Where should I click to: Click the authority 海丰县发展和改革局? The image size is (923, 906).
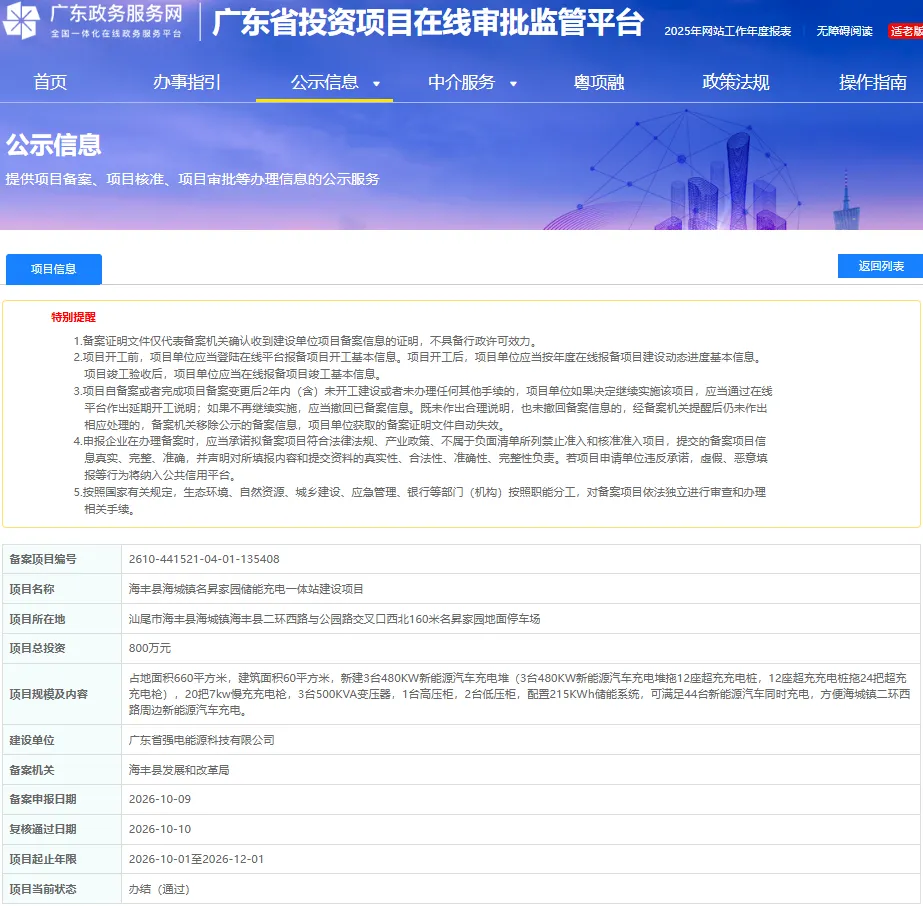pos(179,770)
